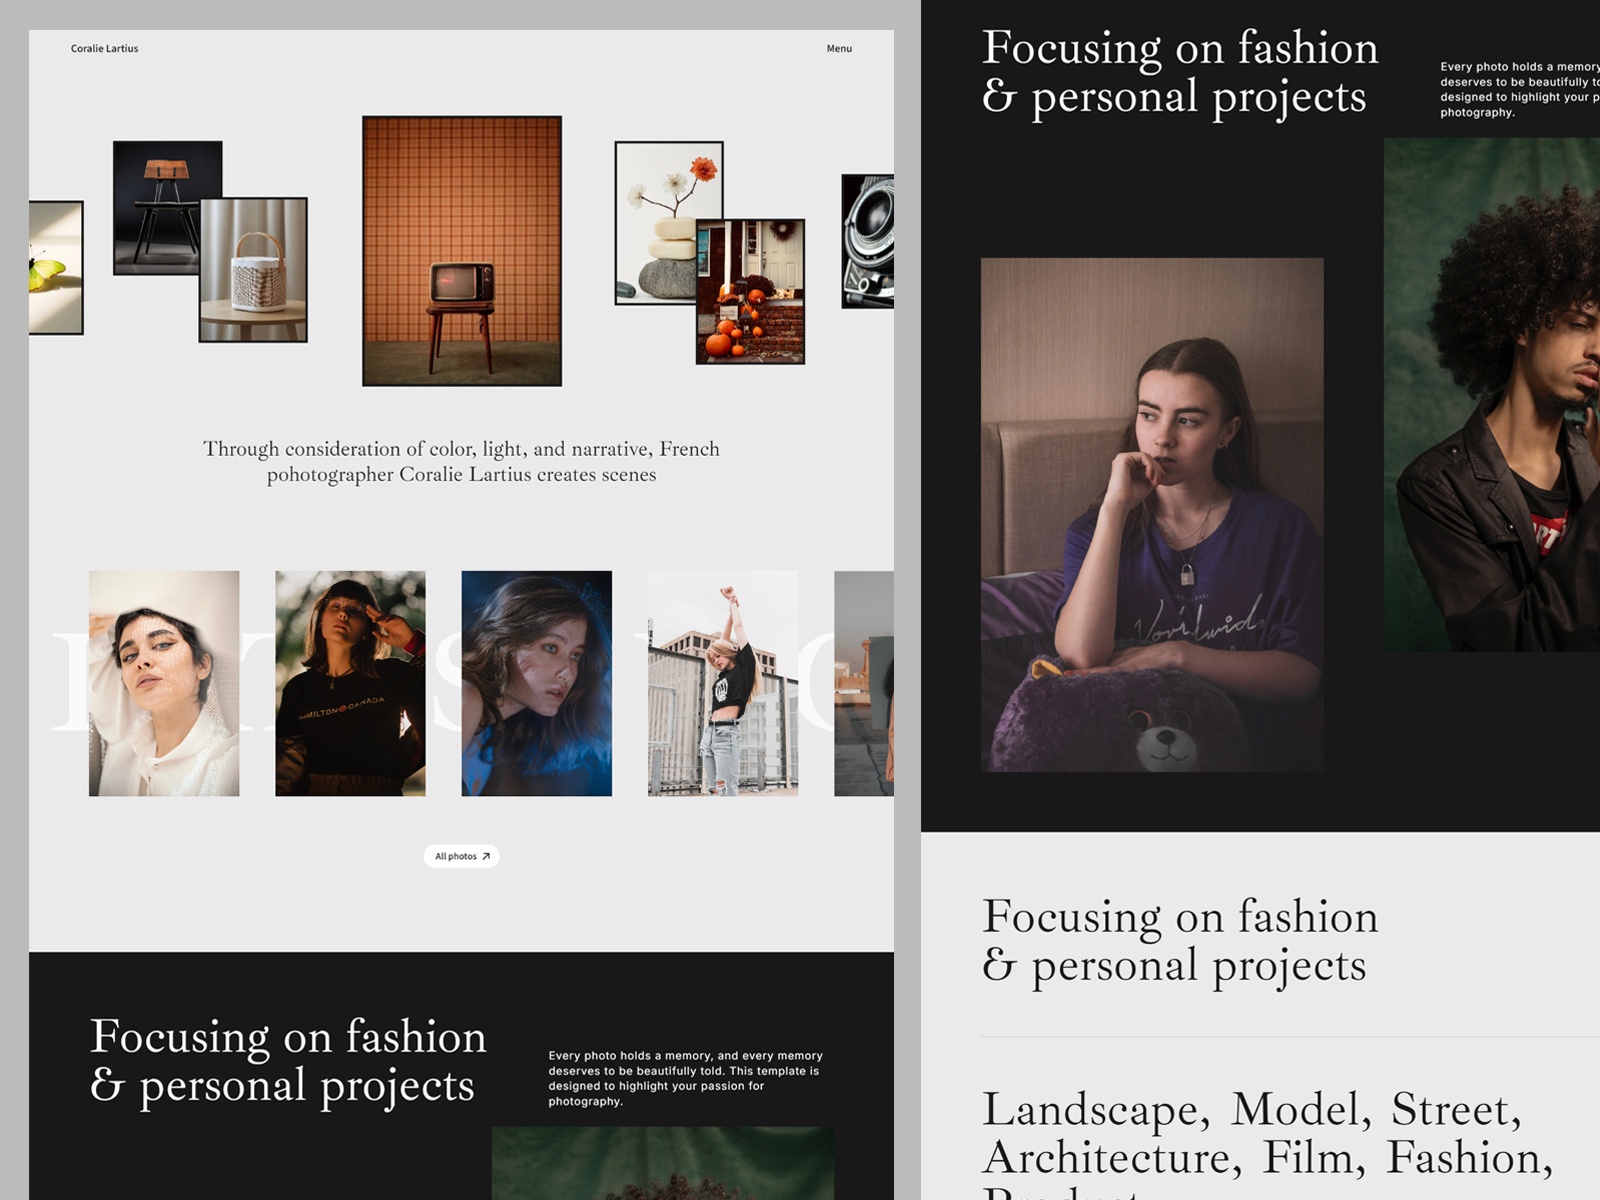Open portrait of woman in white hood
Image resolution: width=1600 pixels, height=1200 pixels.
coord(164,683)
